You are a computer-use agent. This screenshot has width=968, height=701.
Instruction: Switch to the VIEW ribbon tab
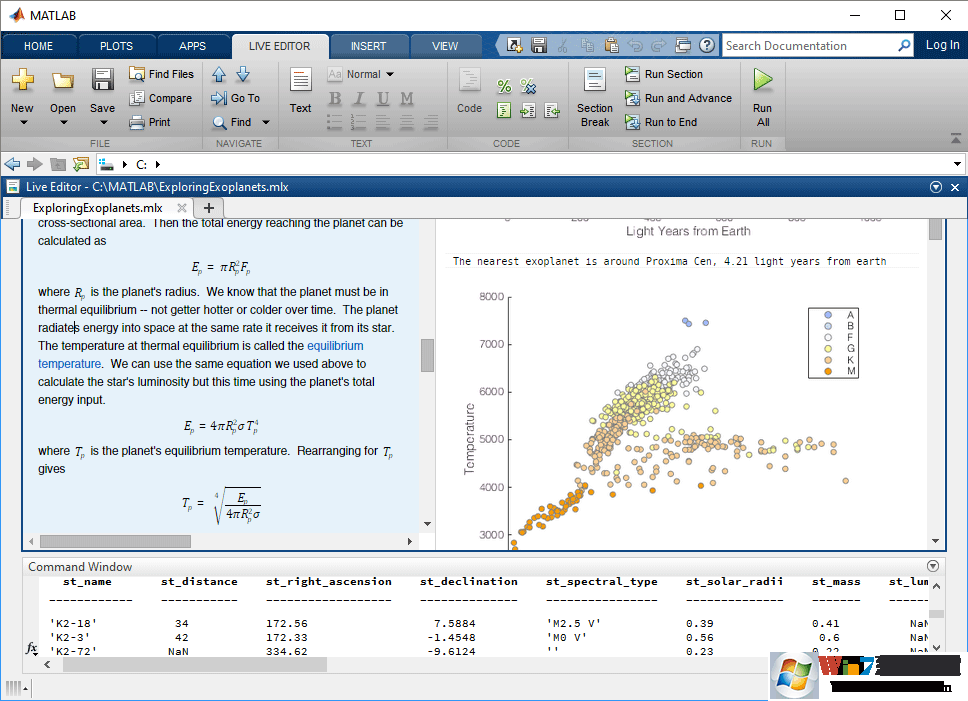click(x=445, y=45)
